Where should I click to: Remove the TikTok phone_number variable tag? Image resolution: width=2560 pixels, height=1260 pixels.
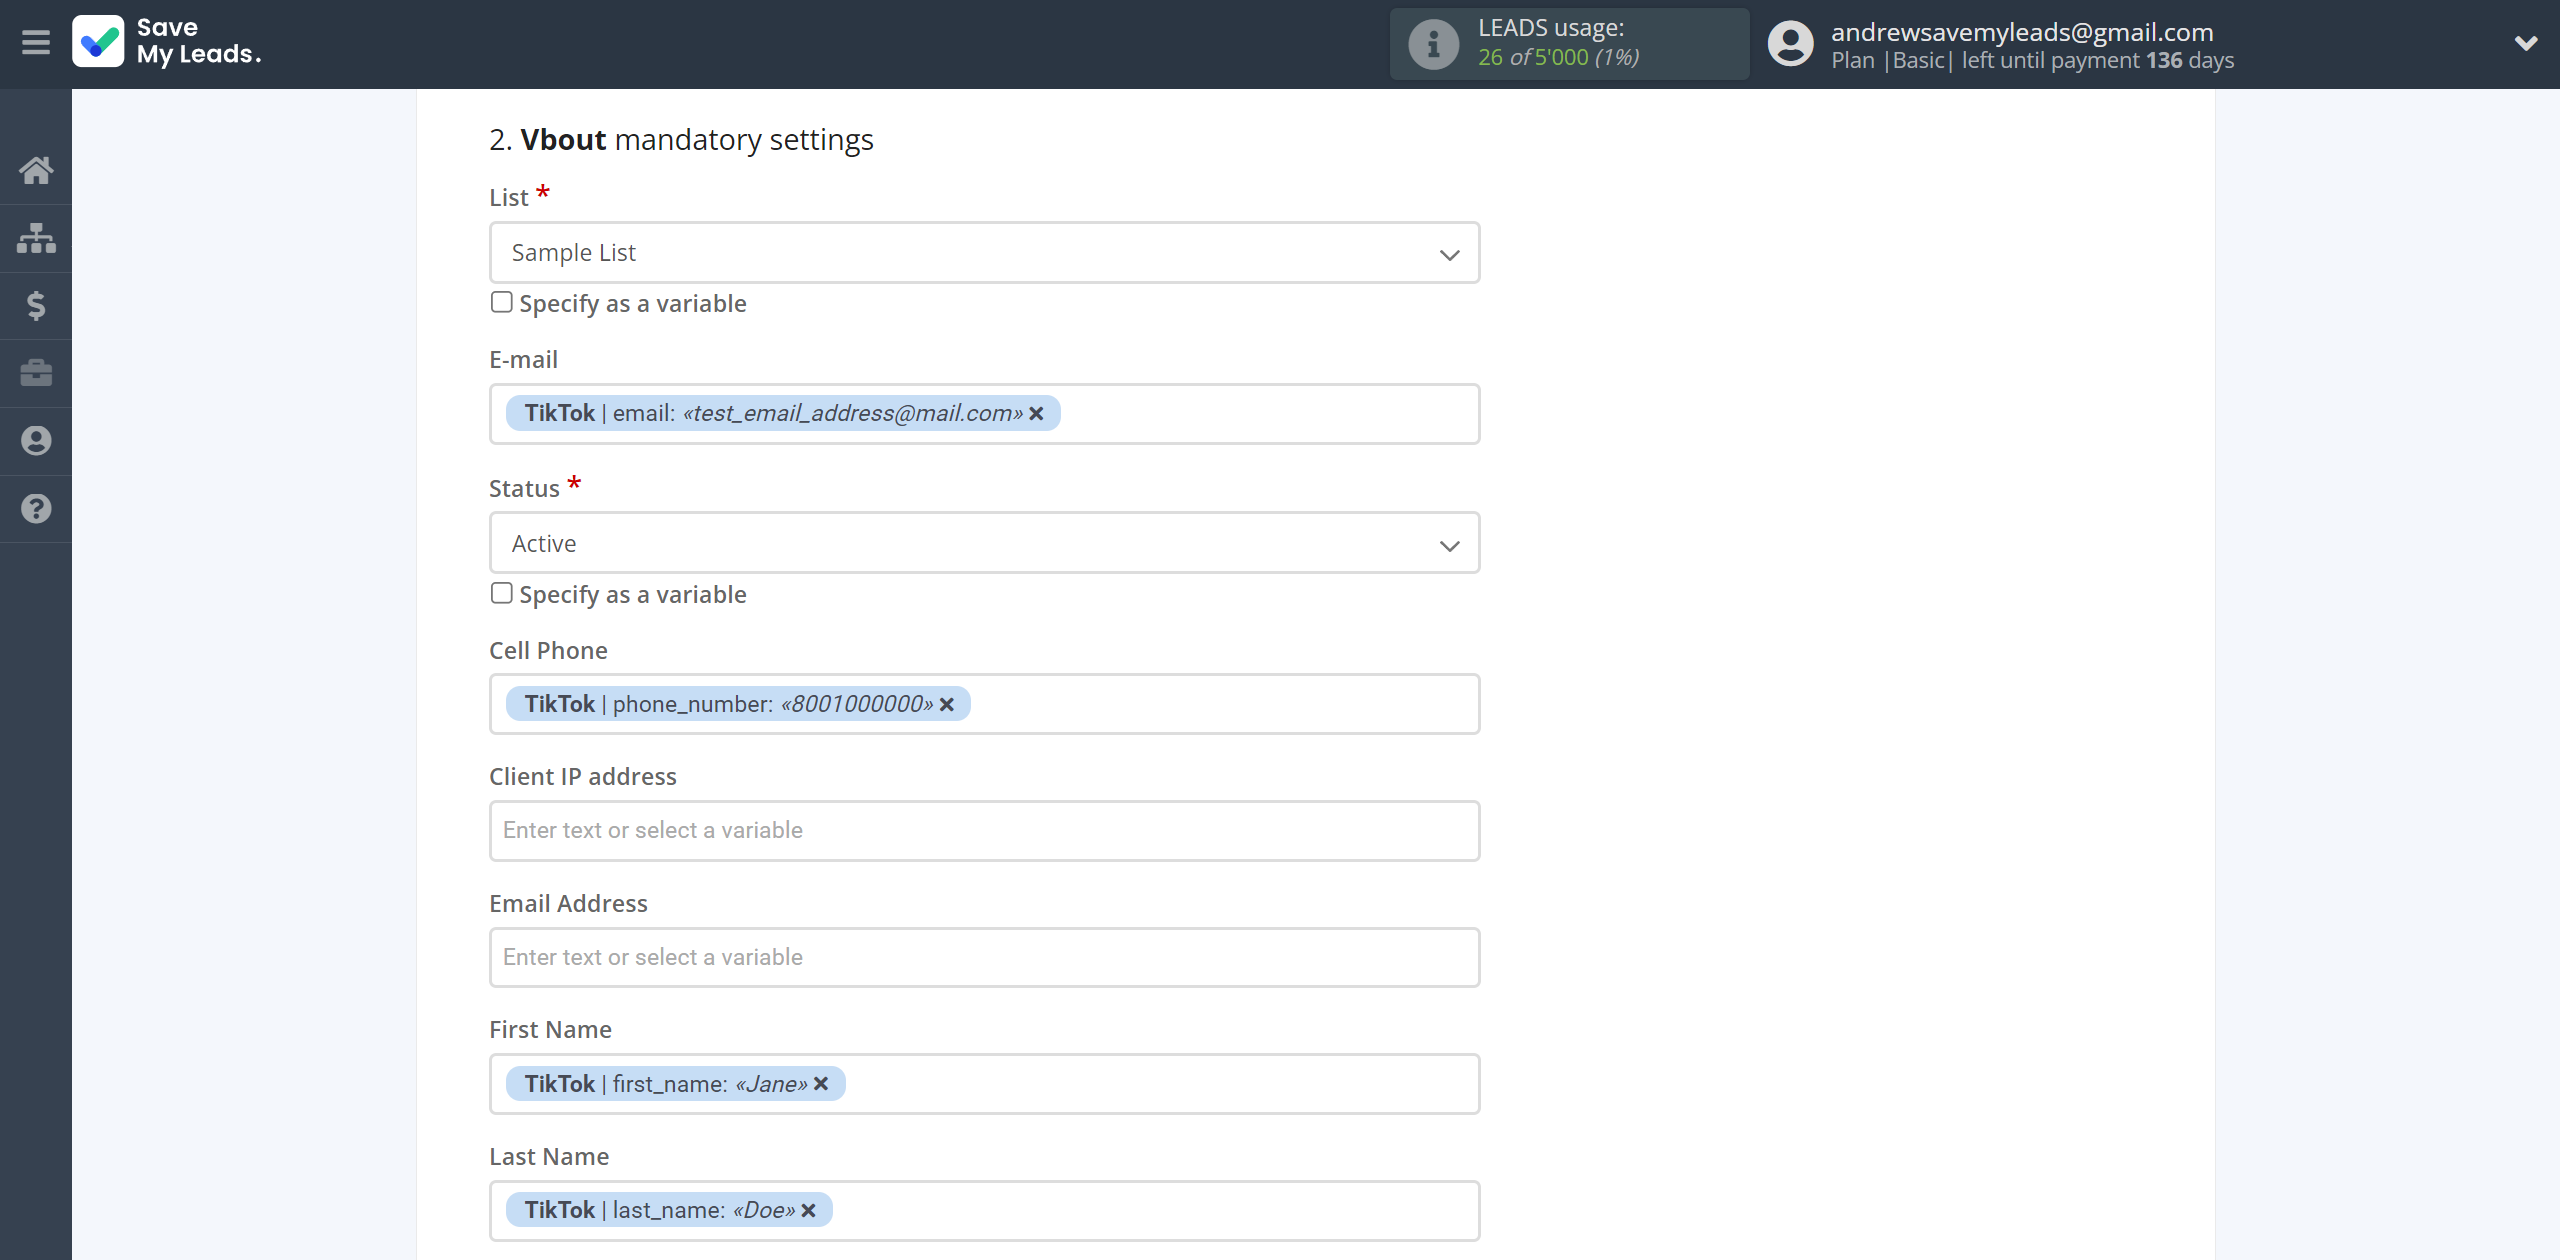tap(947, 705)
